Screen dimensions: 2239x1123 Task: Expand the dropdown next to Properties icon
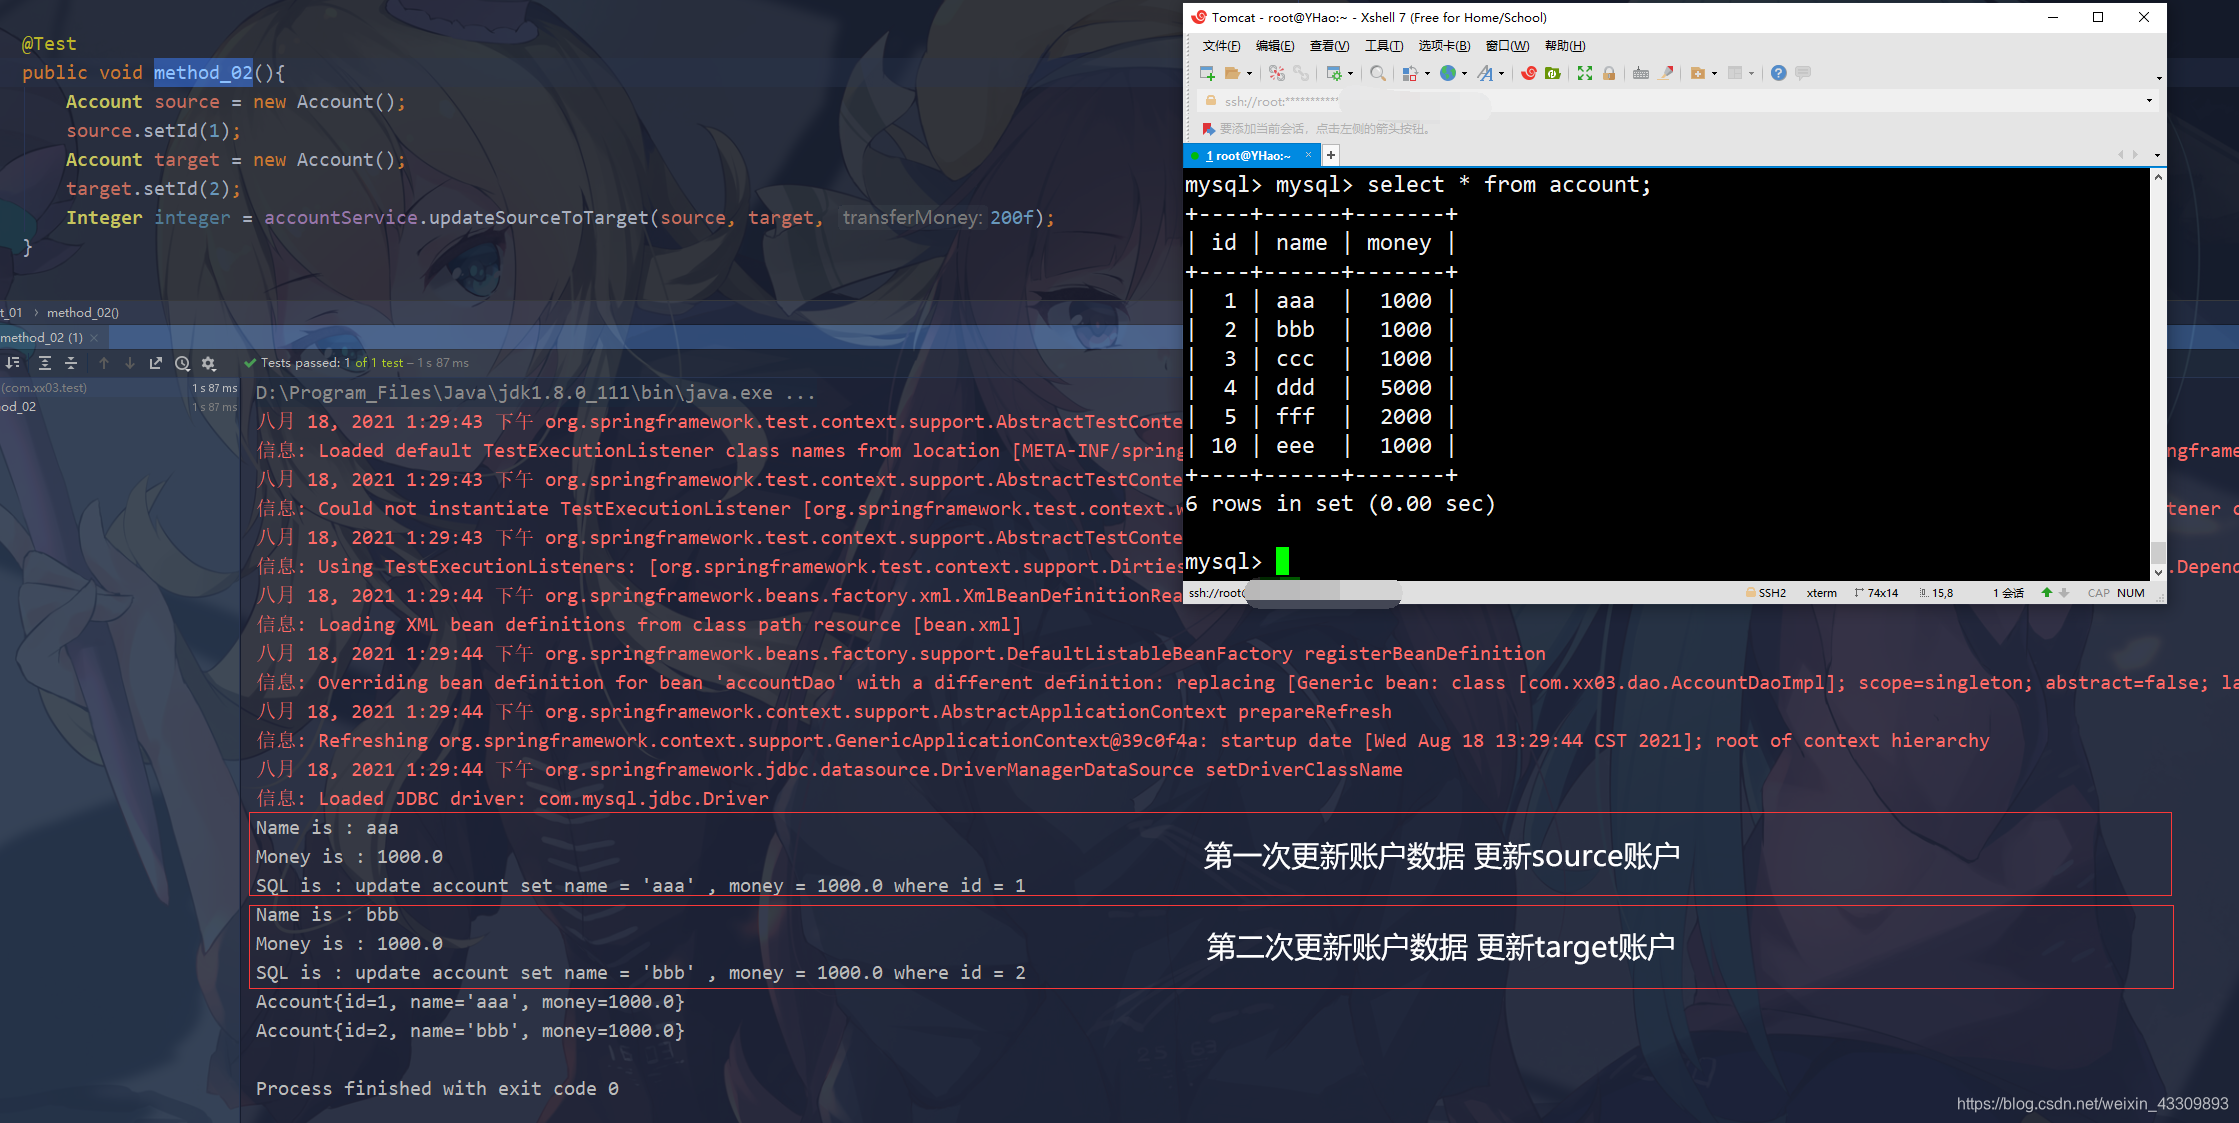point(1350,73)
